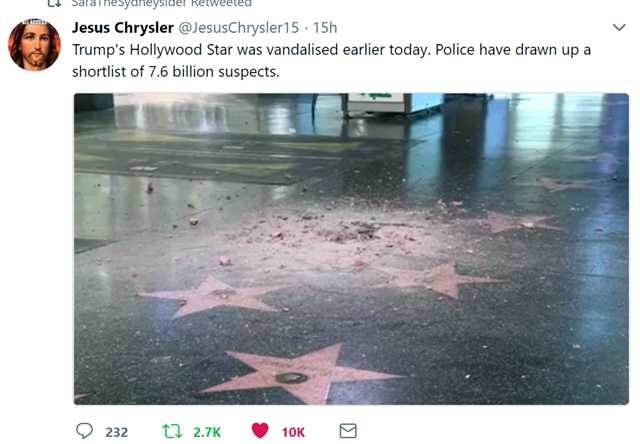The height and width of the screenshot is (444, 640).
Task: Open the 15h timestamp link
Action: point(325,28)
